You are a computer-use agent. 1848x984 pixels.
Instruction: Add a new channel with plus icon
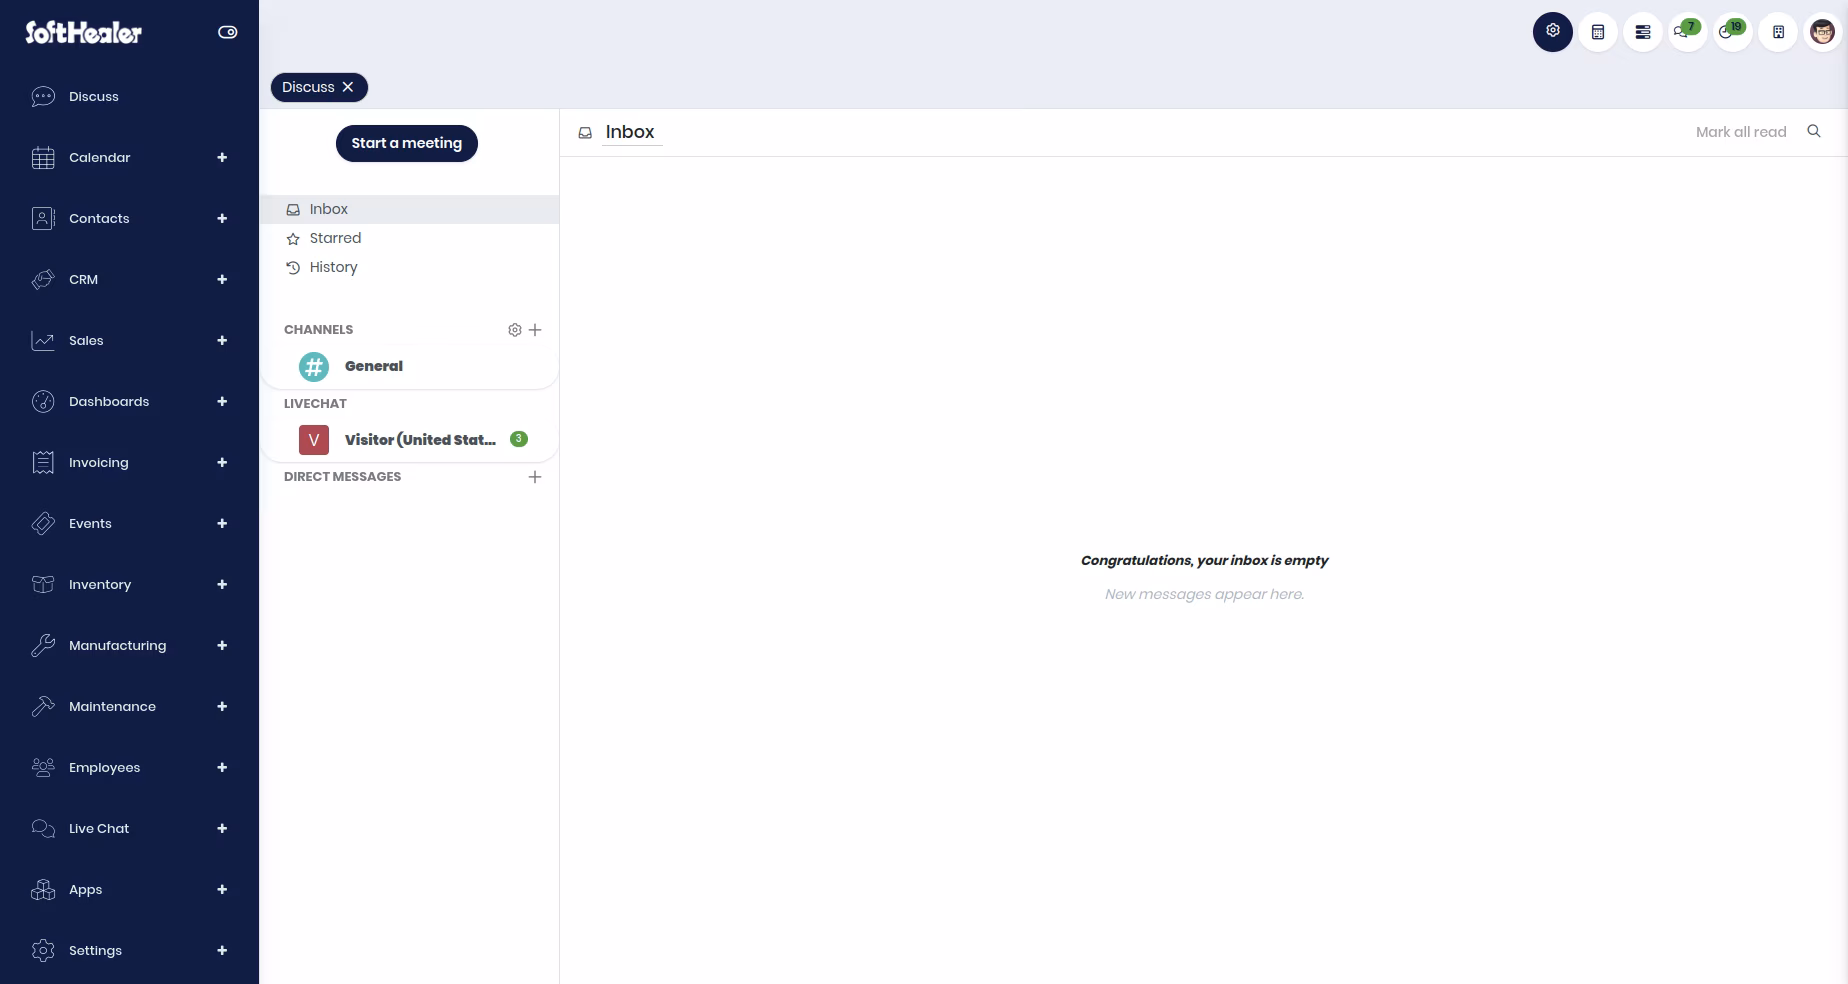click(x=535, y=330)
